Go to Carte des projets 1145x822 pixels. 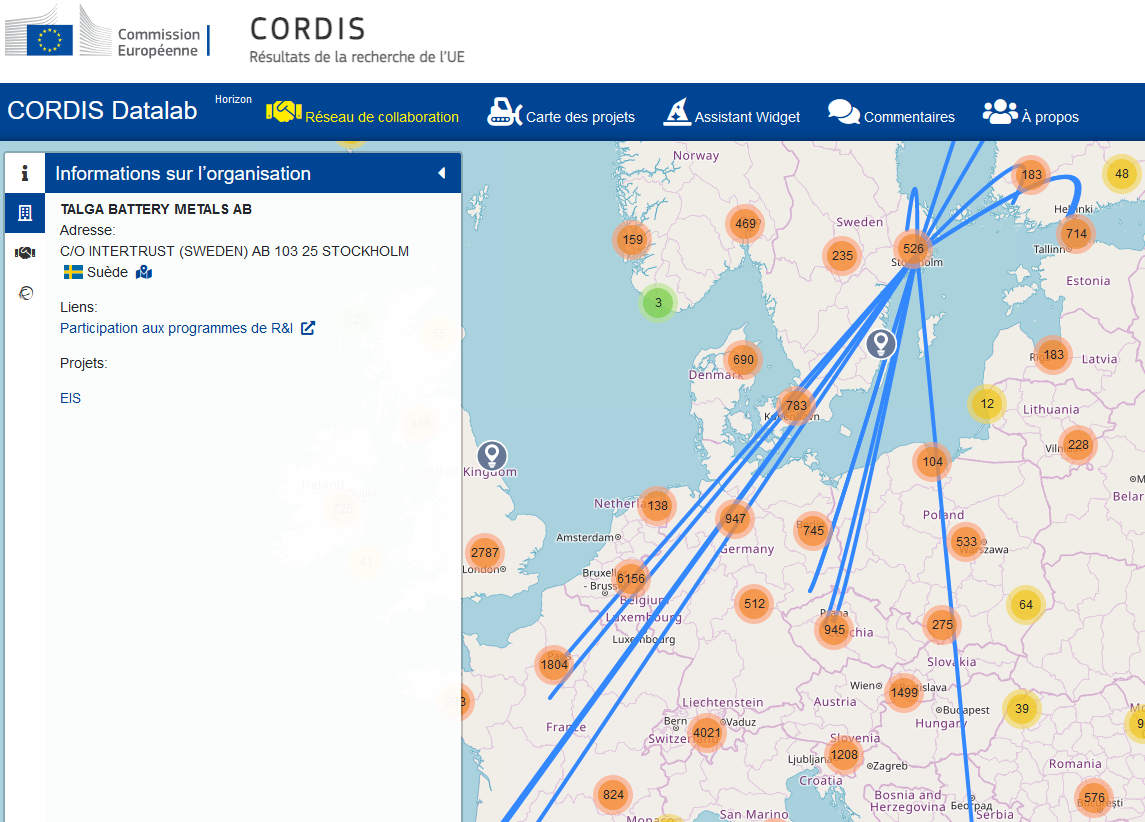[x=561, y=116]
